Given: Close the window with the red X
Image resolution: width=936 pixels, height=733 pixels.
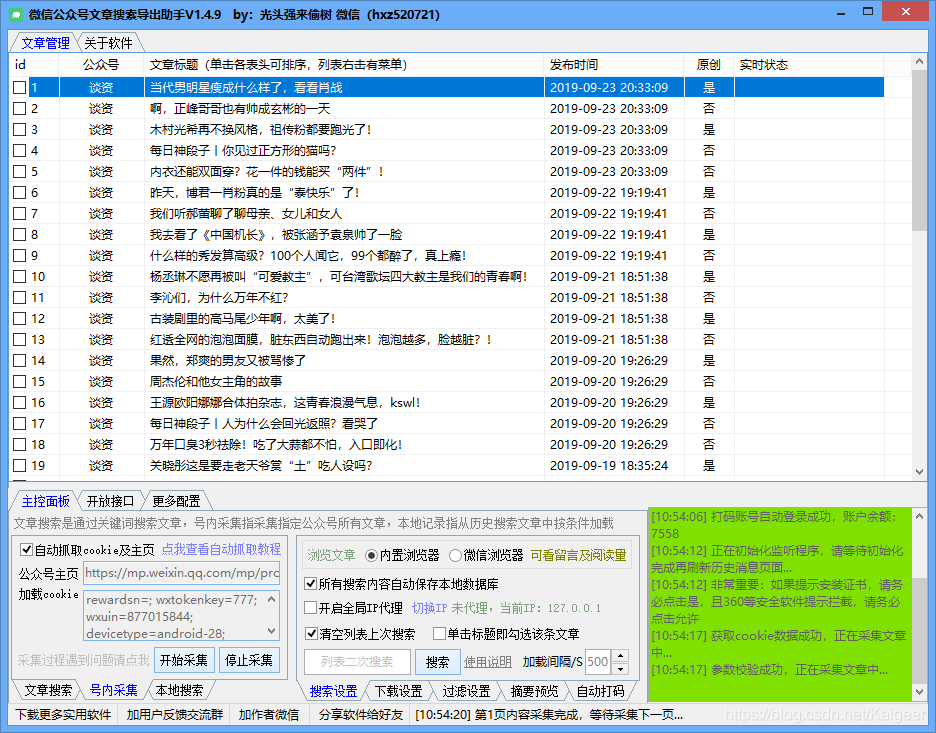Looking at the screenshot, I should (905, 12).
